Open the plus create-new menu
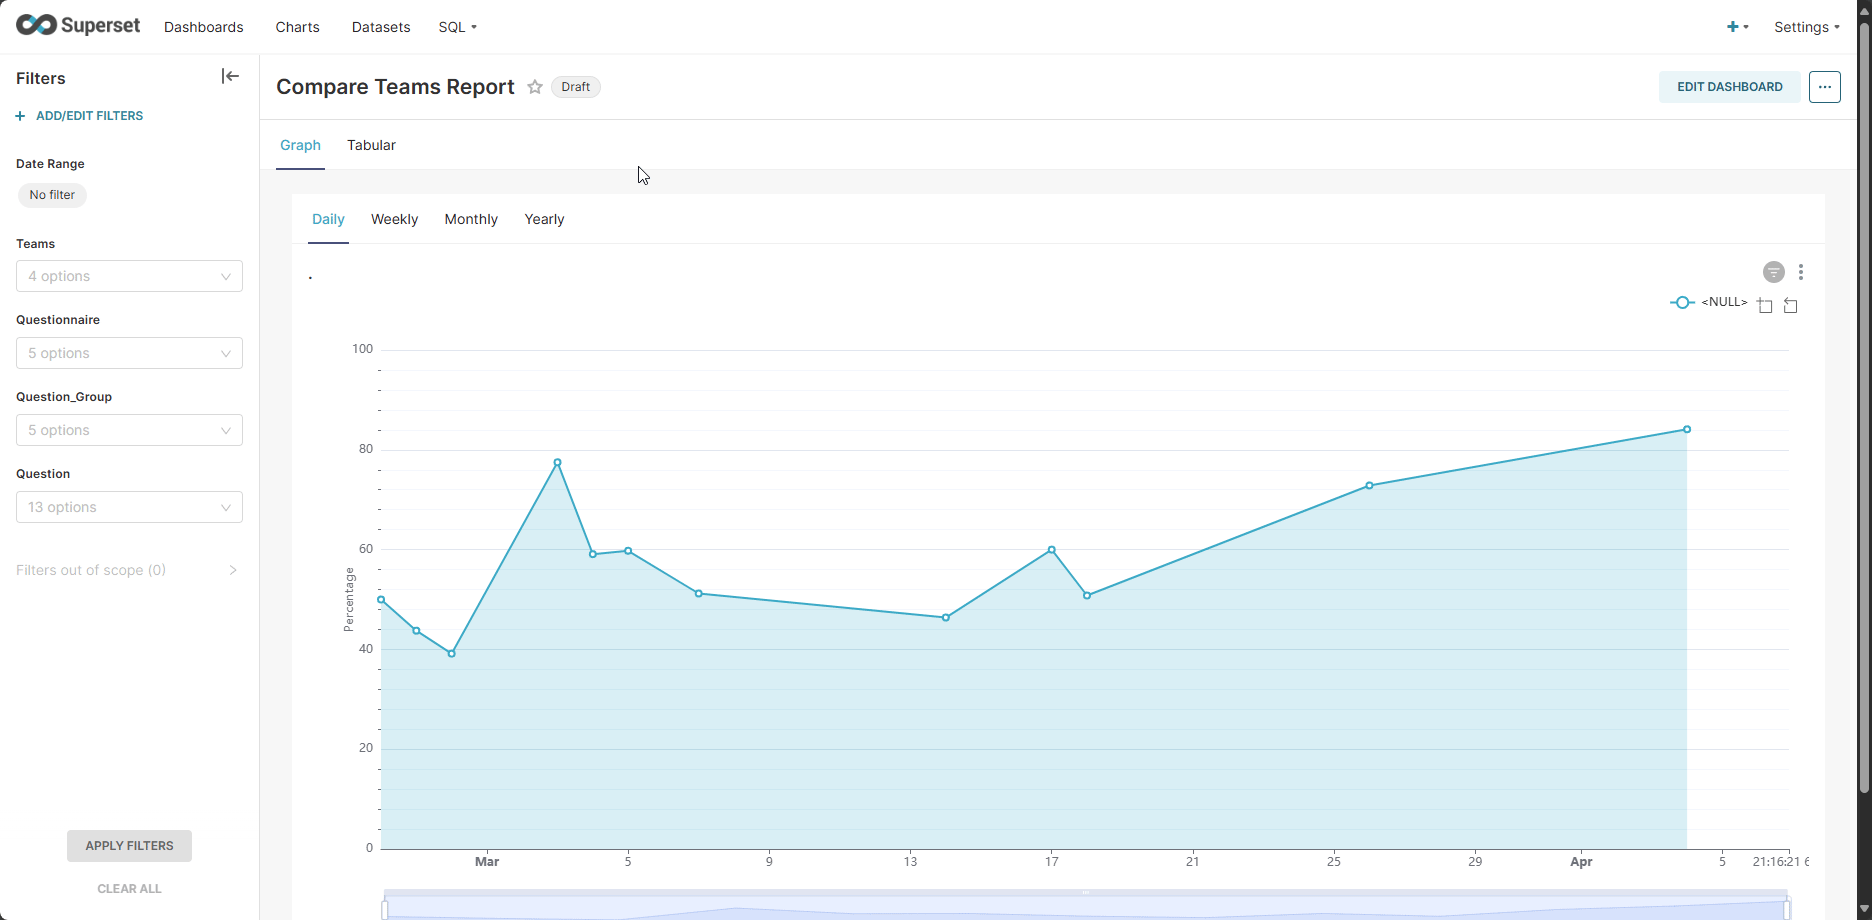Screen dimensions: 1872x920 click(1737, 27)
